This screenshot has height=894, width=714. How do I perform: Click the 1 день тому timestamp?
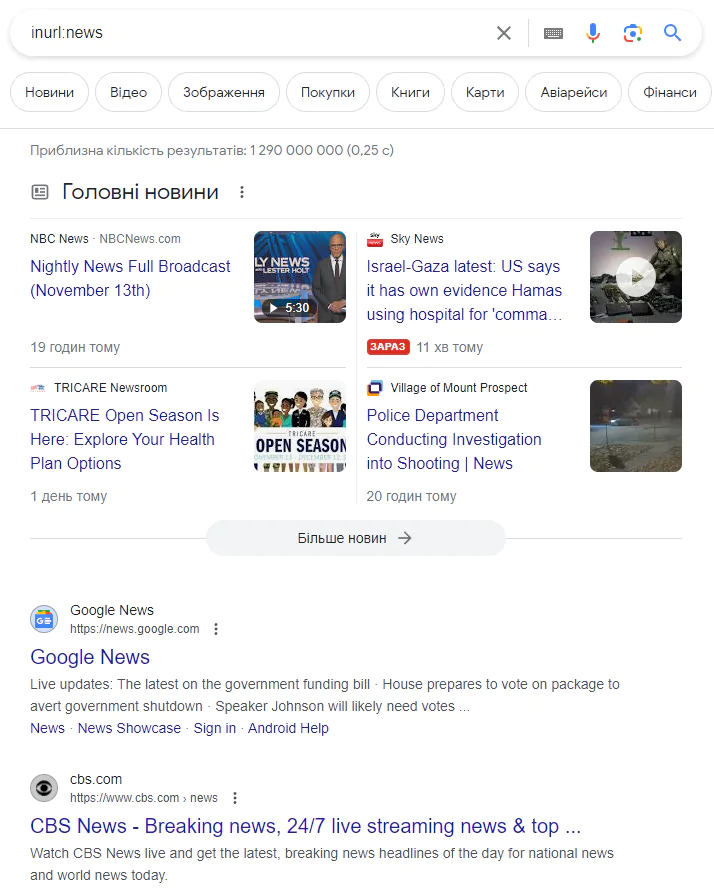pos(68,496)
